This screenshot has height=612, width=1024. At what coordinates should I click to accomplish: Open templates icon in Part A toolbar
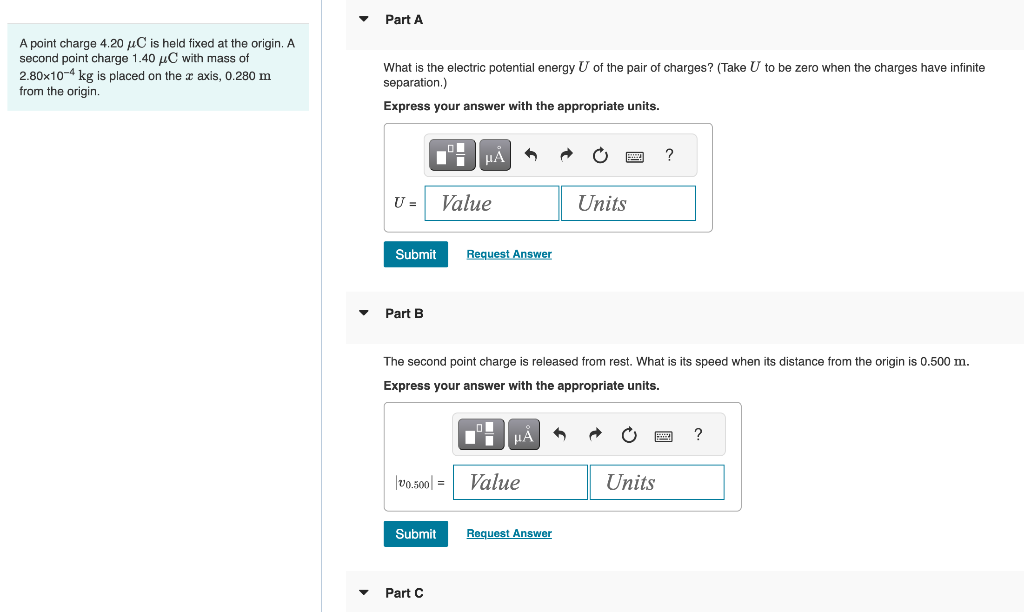click(452, 155)
